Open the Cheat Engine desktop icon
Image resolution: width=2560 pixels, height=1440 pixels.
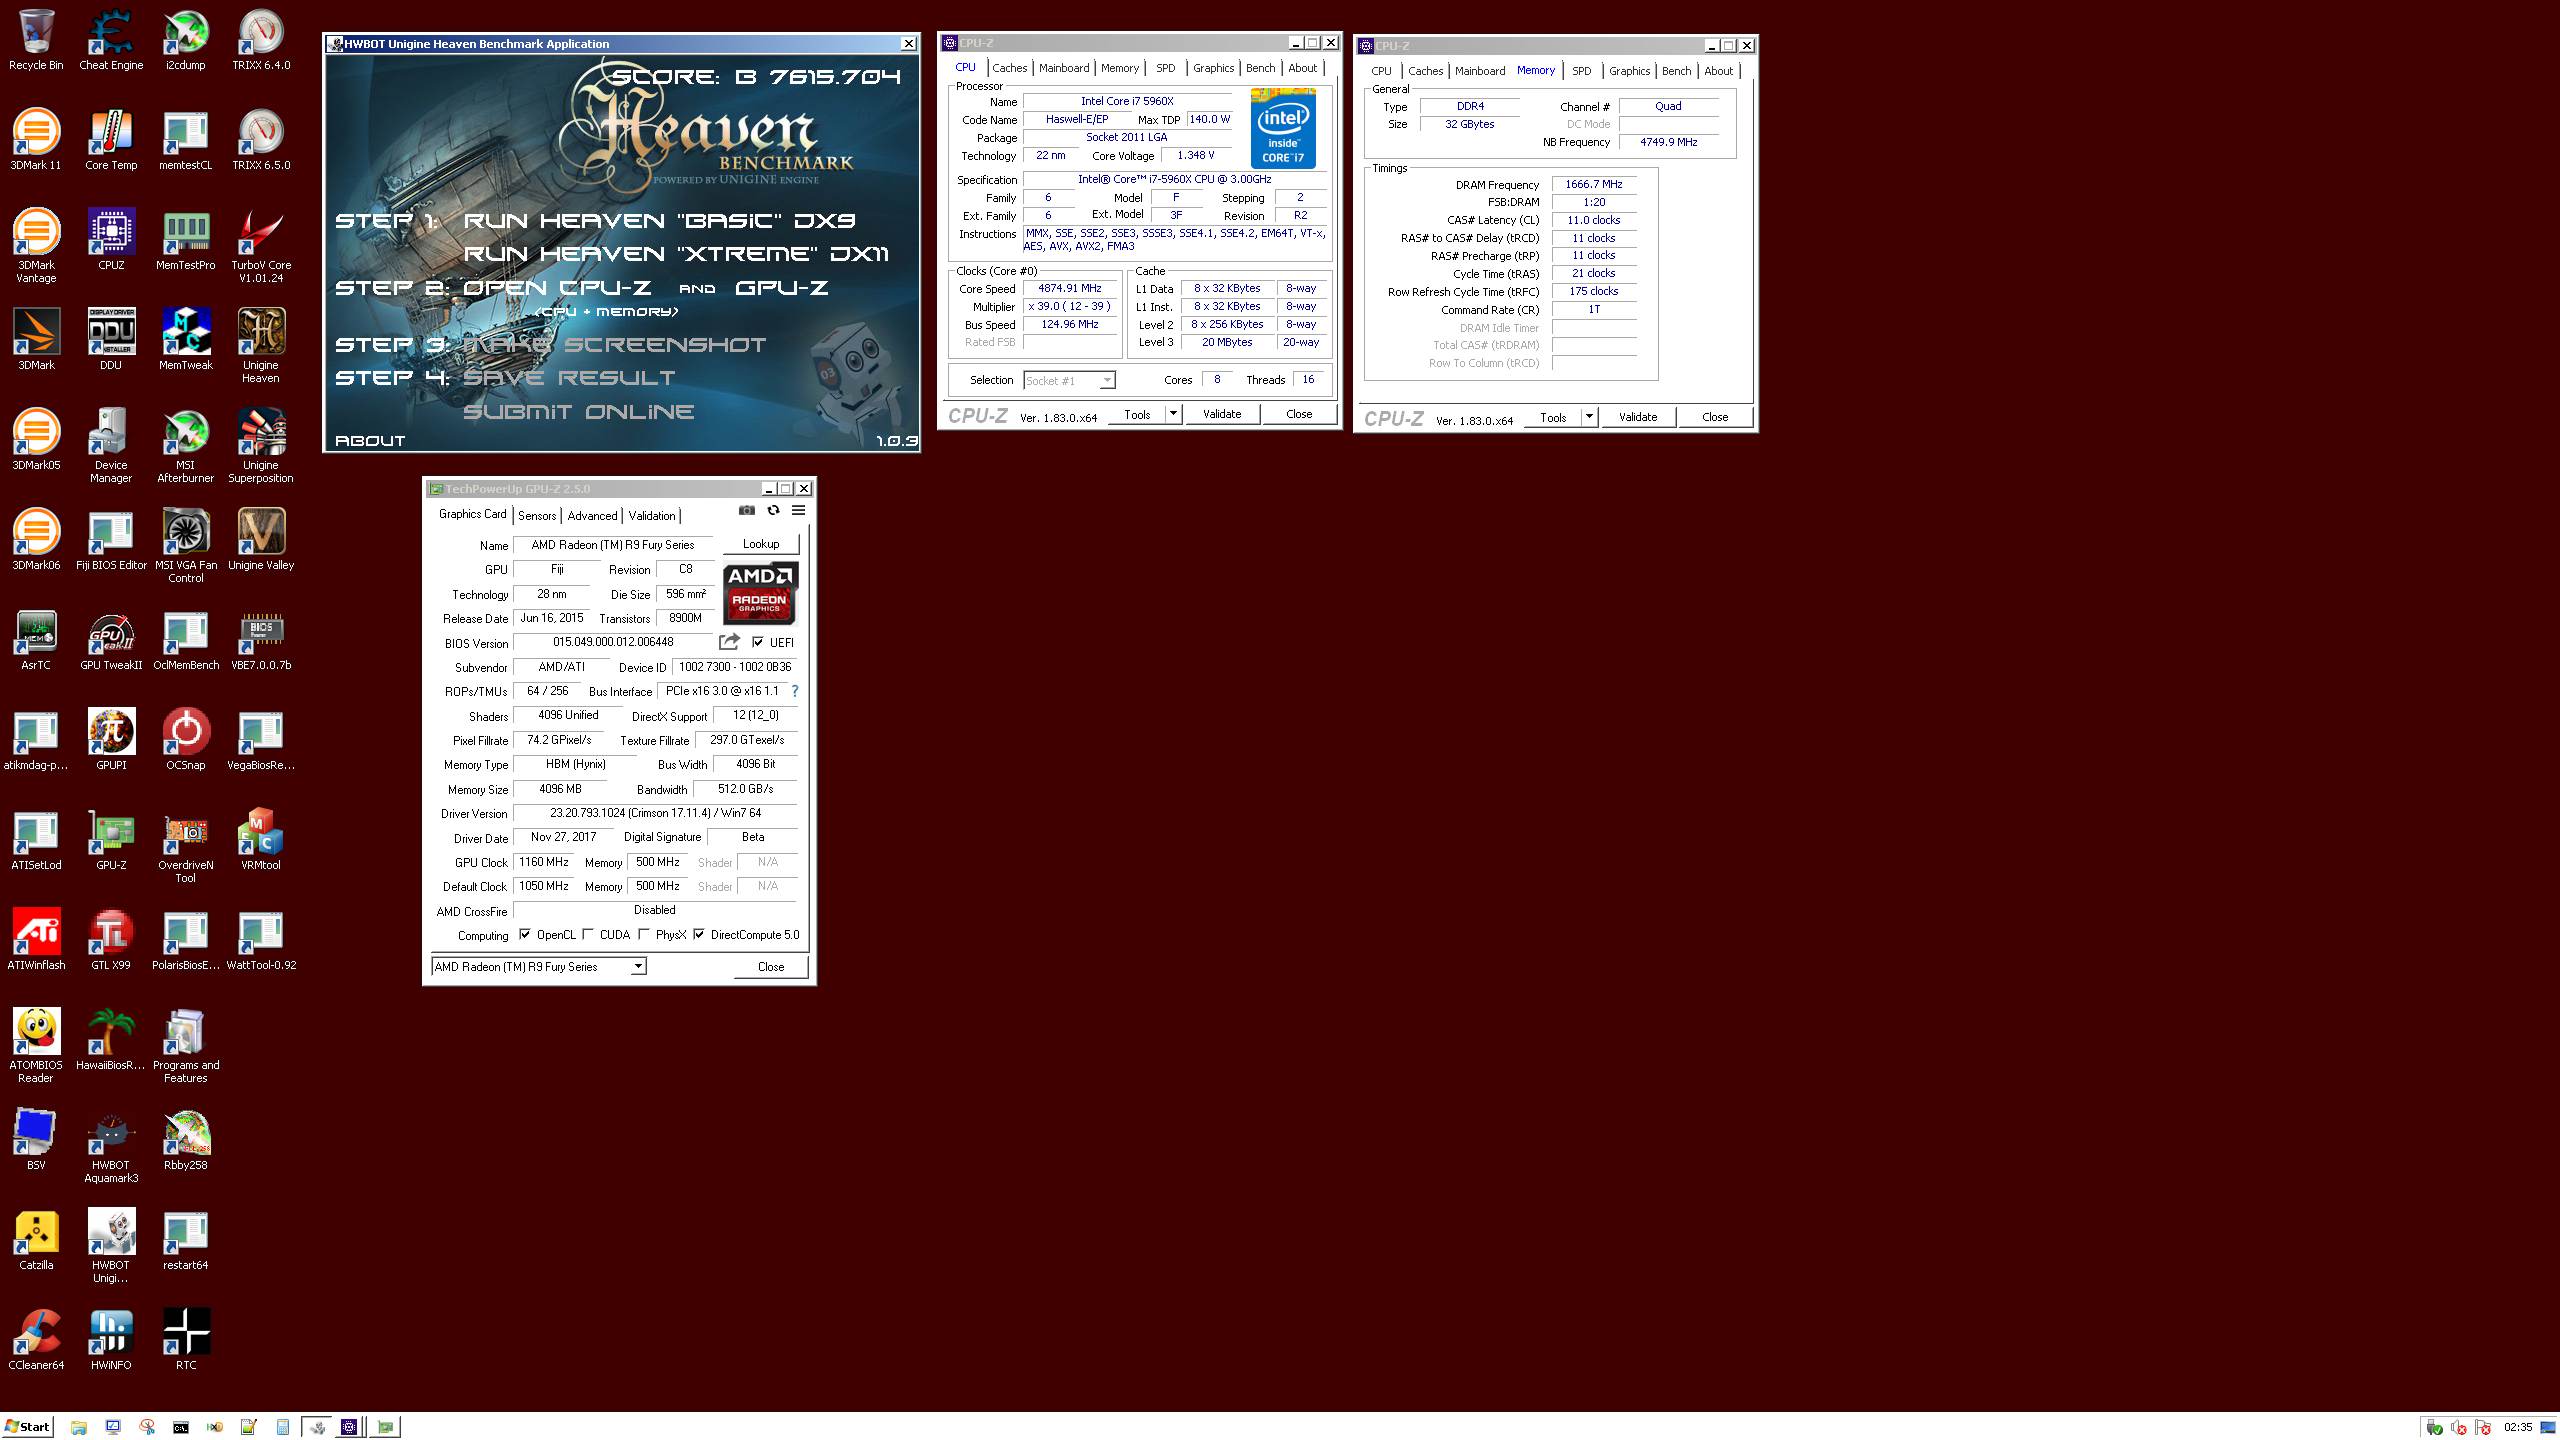(111, 40)
